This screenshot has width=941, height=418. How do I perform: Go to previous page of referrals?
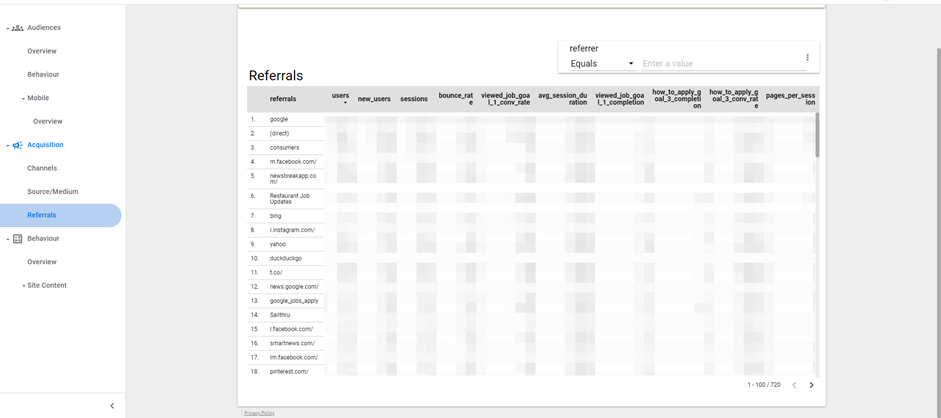794,385
